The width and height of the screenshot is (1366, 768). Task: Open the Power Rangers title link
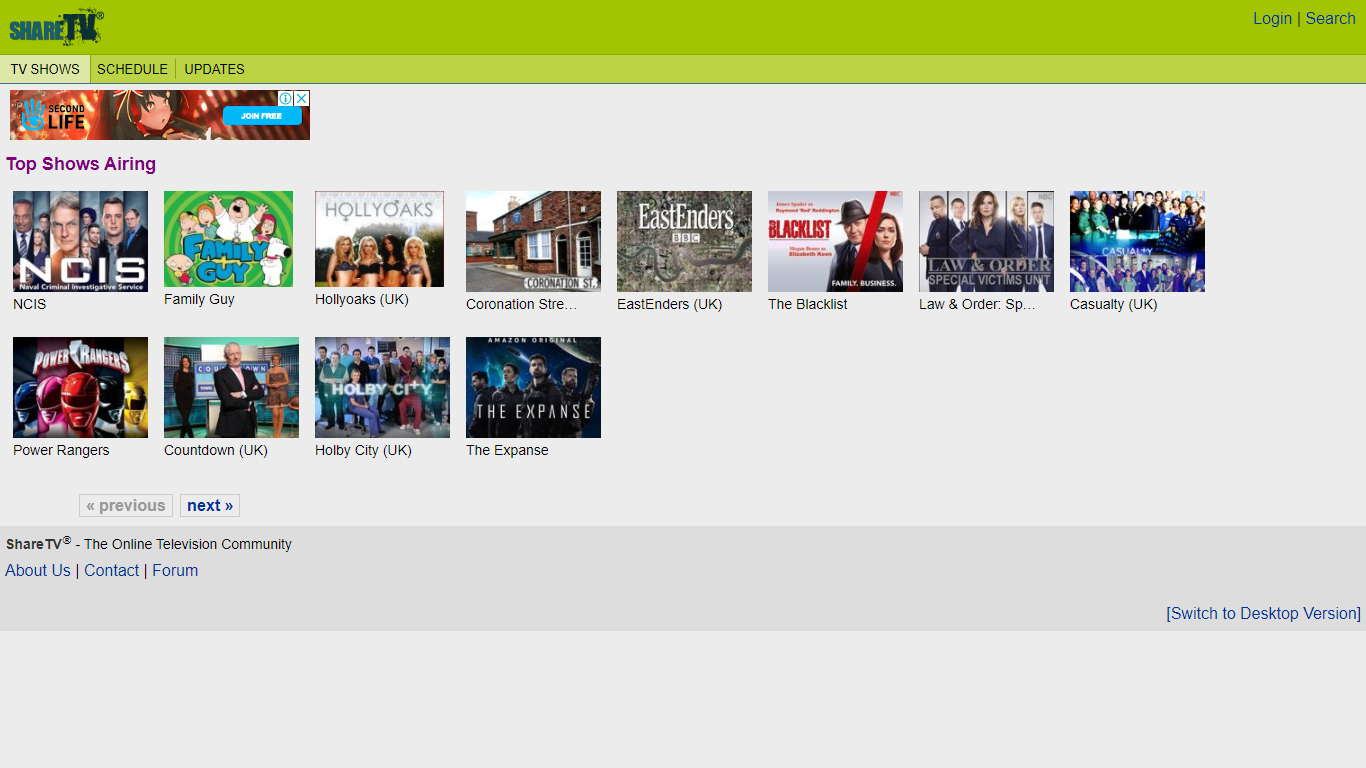pos(61,450)
